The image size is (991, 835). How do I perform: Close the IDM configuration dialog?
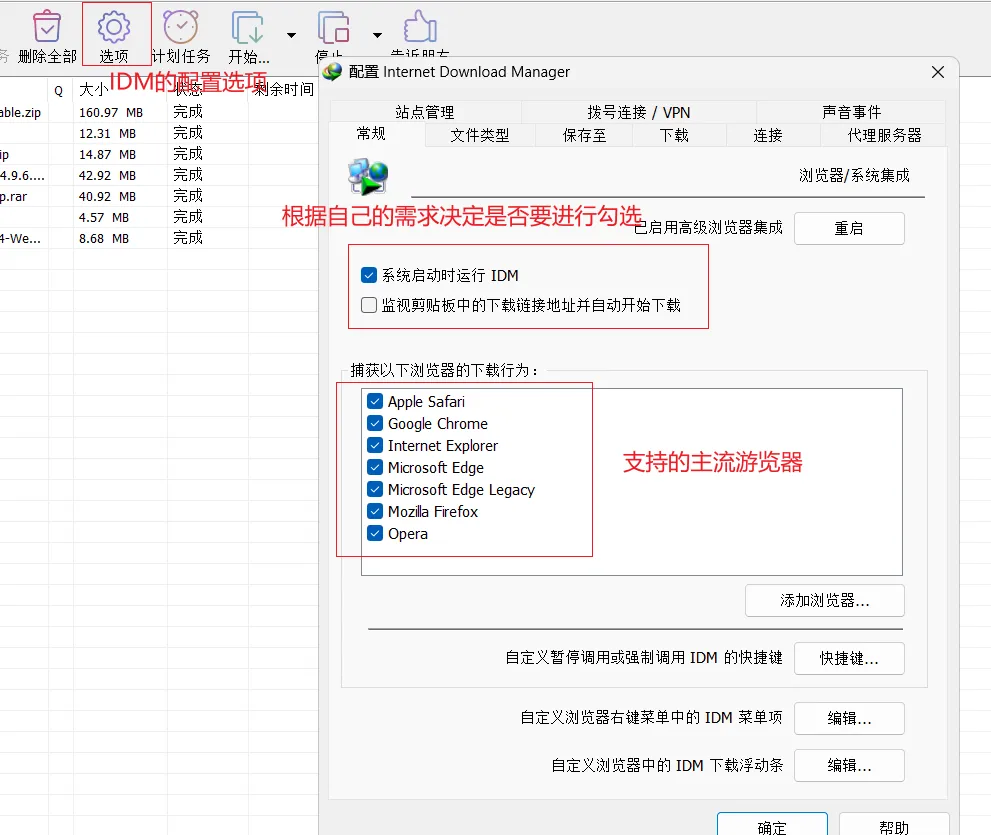pos(938,72)
